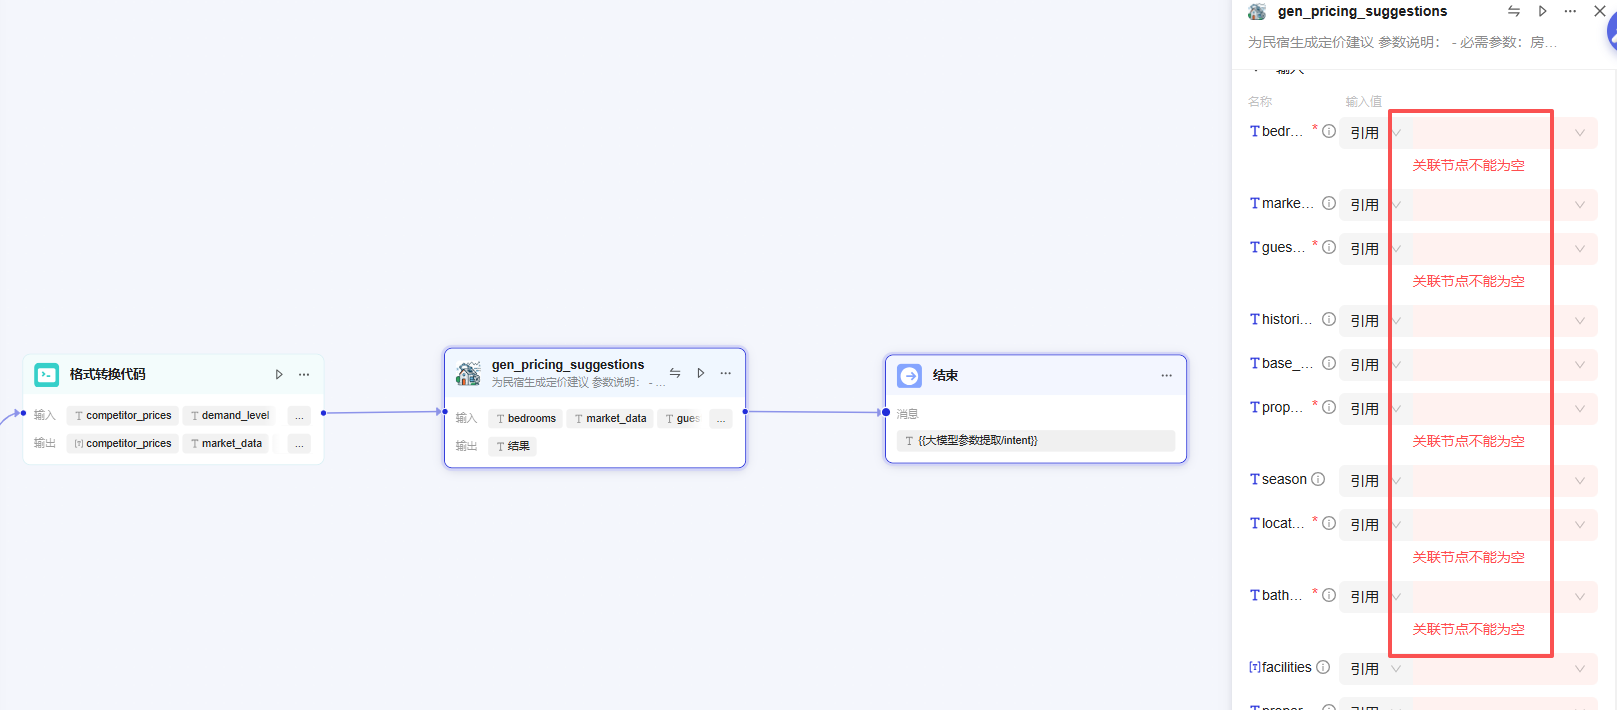Open the 引用 type dropdown for gues…
Image resolution: width=1617 pixels, height=710 pixels.
(1375, 248)
